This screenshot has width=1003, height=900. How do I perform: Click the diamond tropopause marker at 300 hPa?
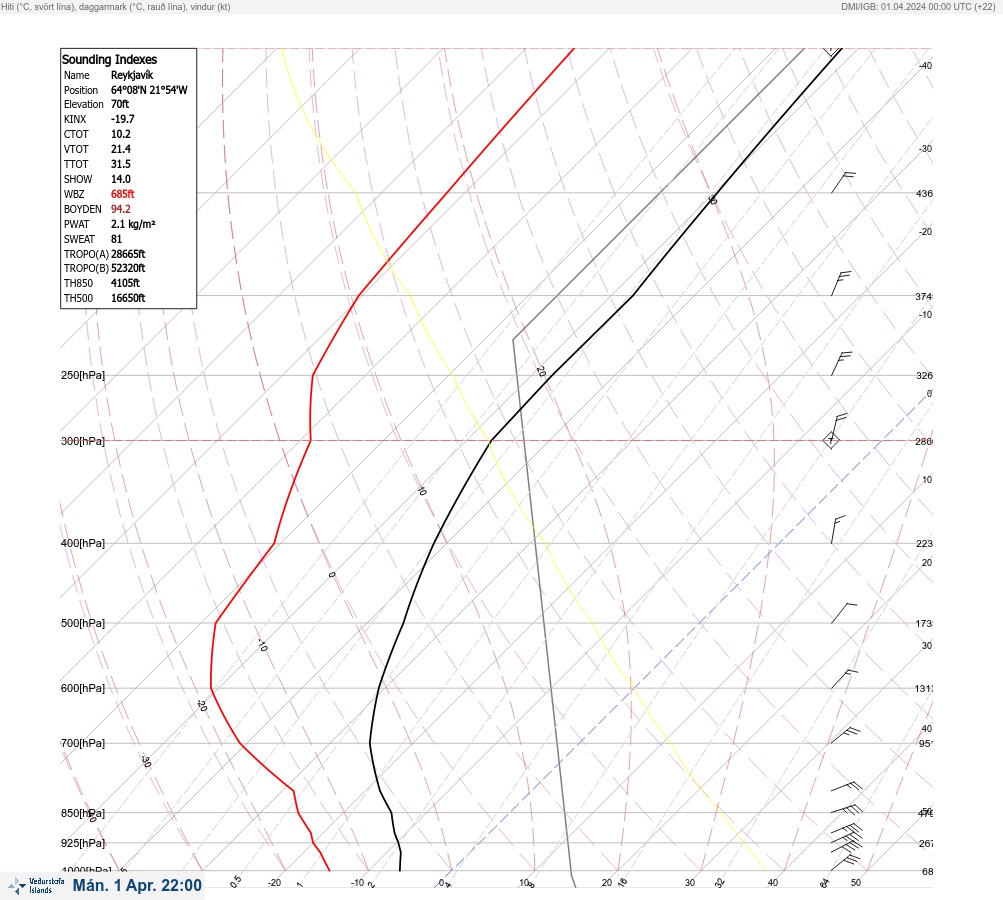pyautogui.click(x=831, y=440)
